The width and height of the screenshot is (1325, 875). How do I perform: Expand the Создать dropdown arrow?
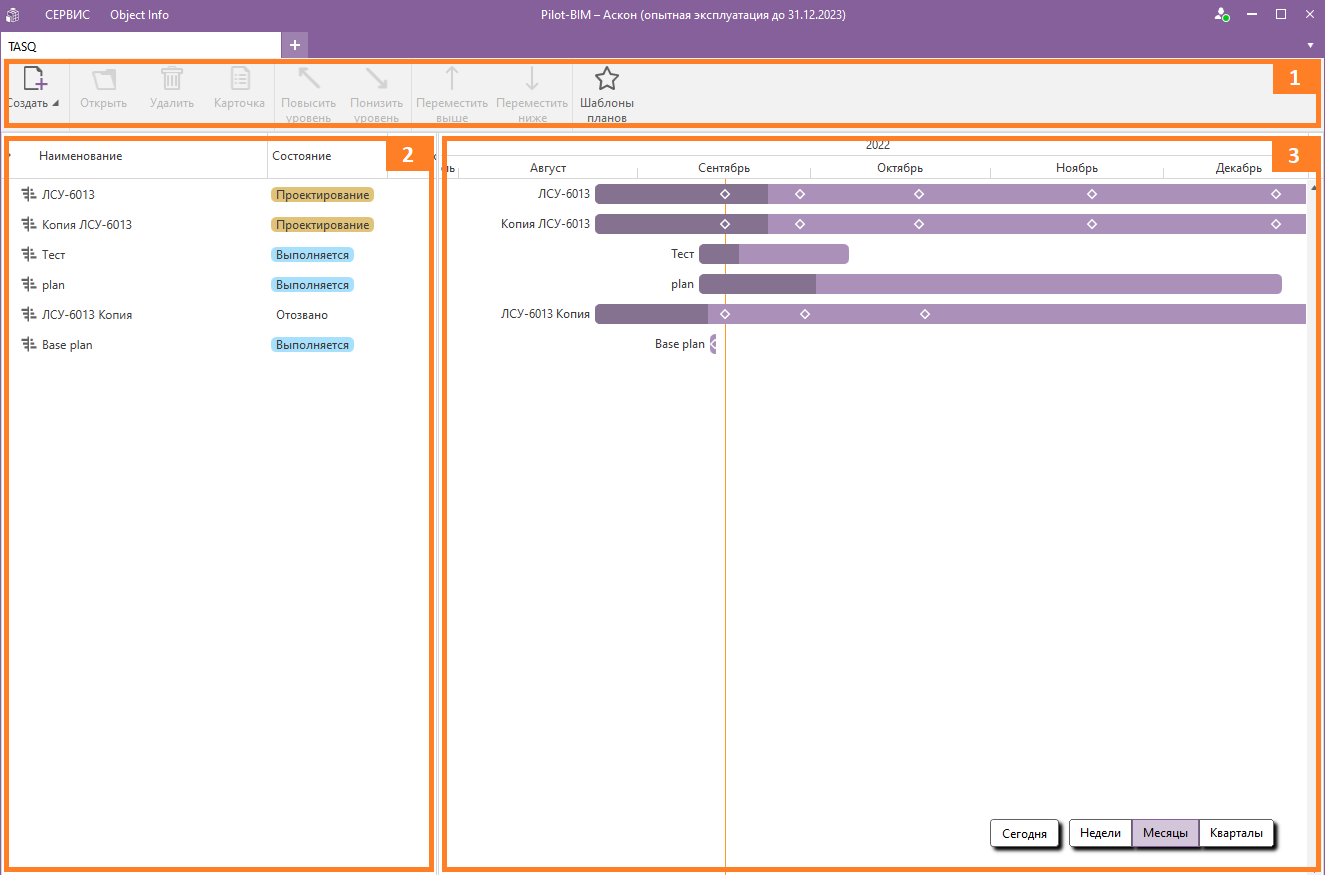(56, 104)
